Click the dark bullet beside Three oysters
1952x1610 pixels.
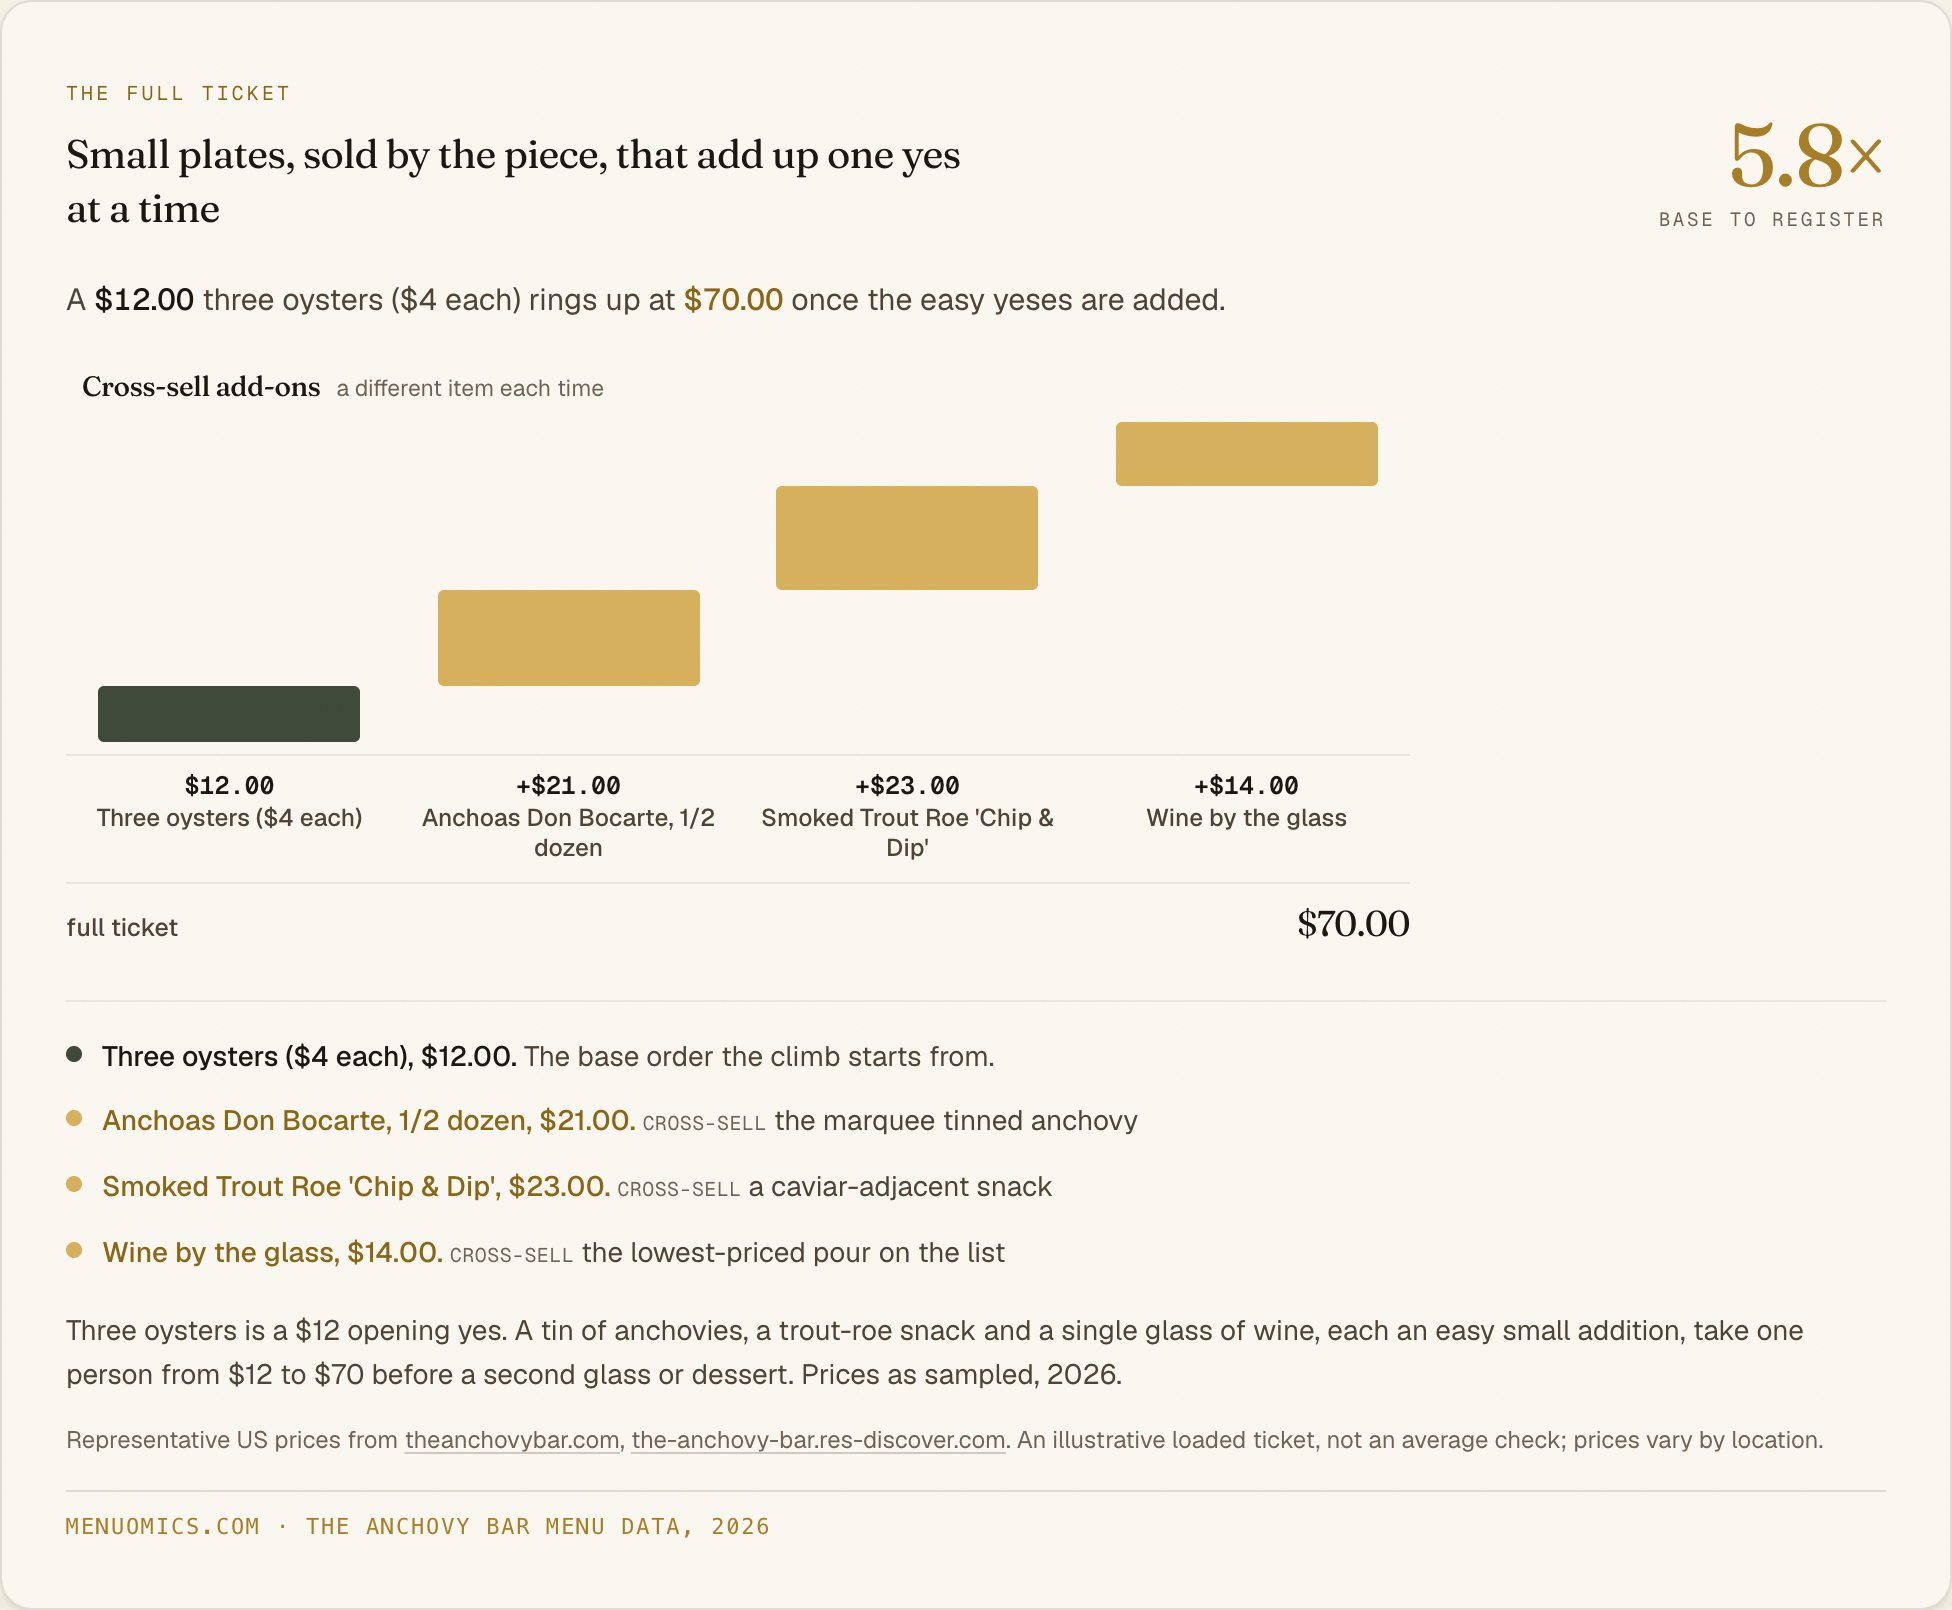point(74,1054)
